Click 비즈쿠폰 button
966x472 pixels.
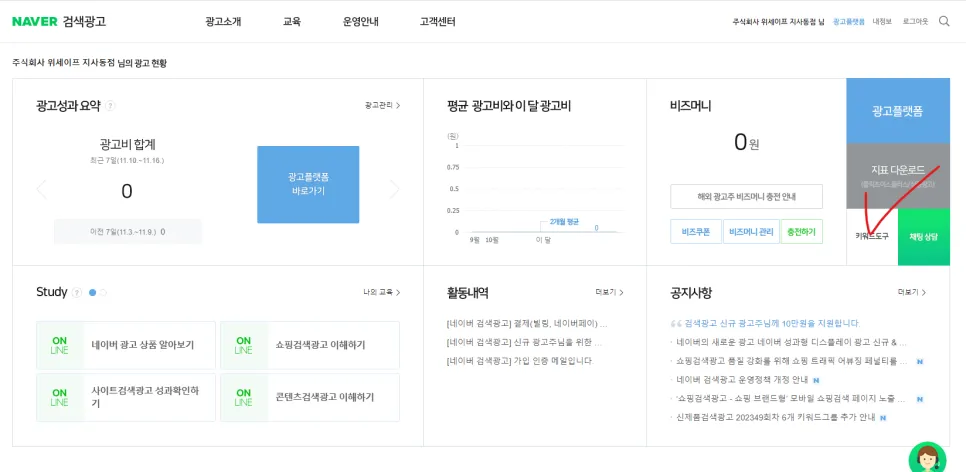(696, 232)
